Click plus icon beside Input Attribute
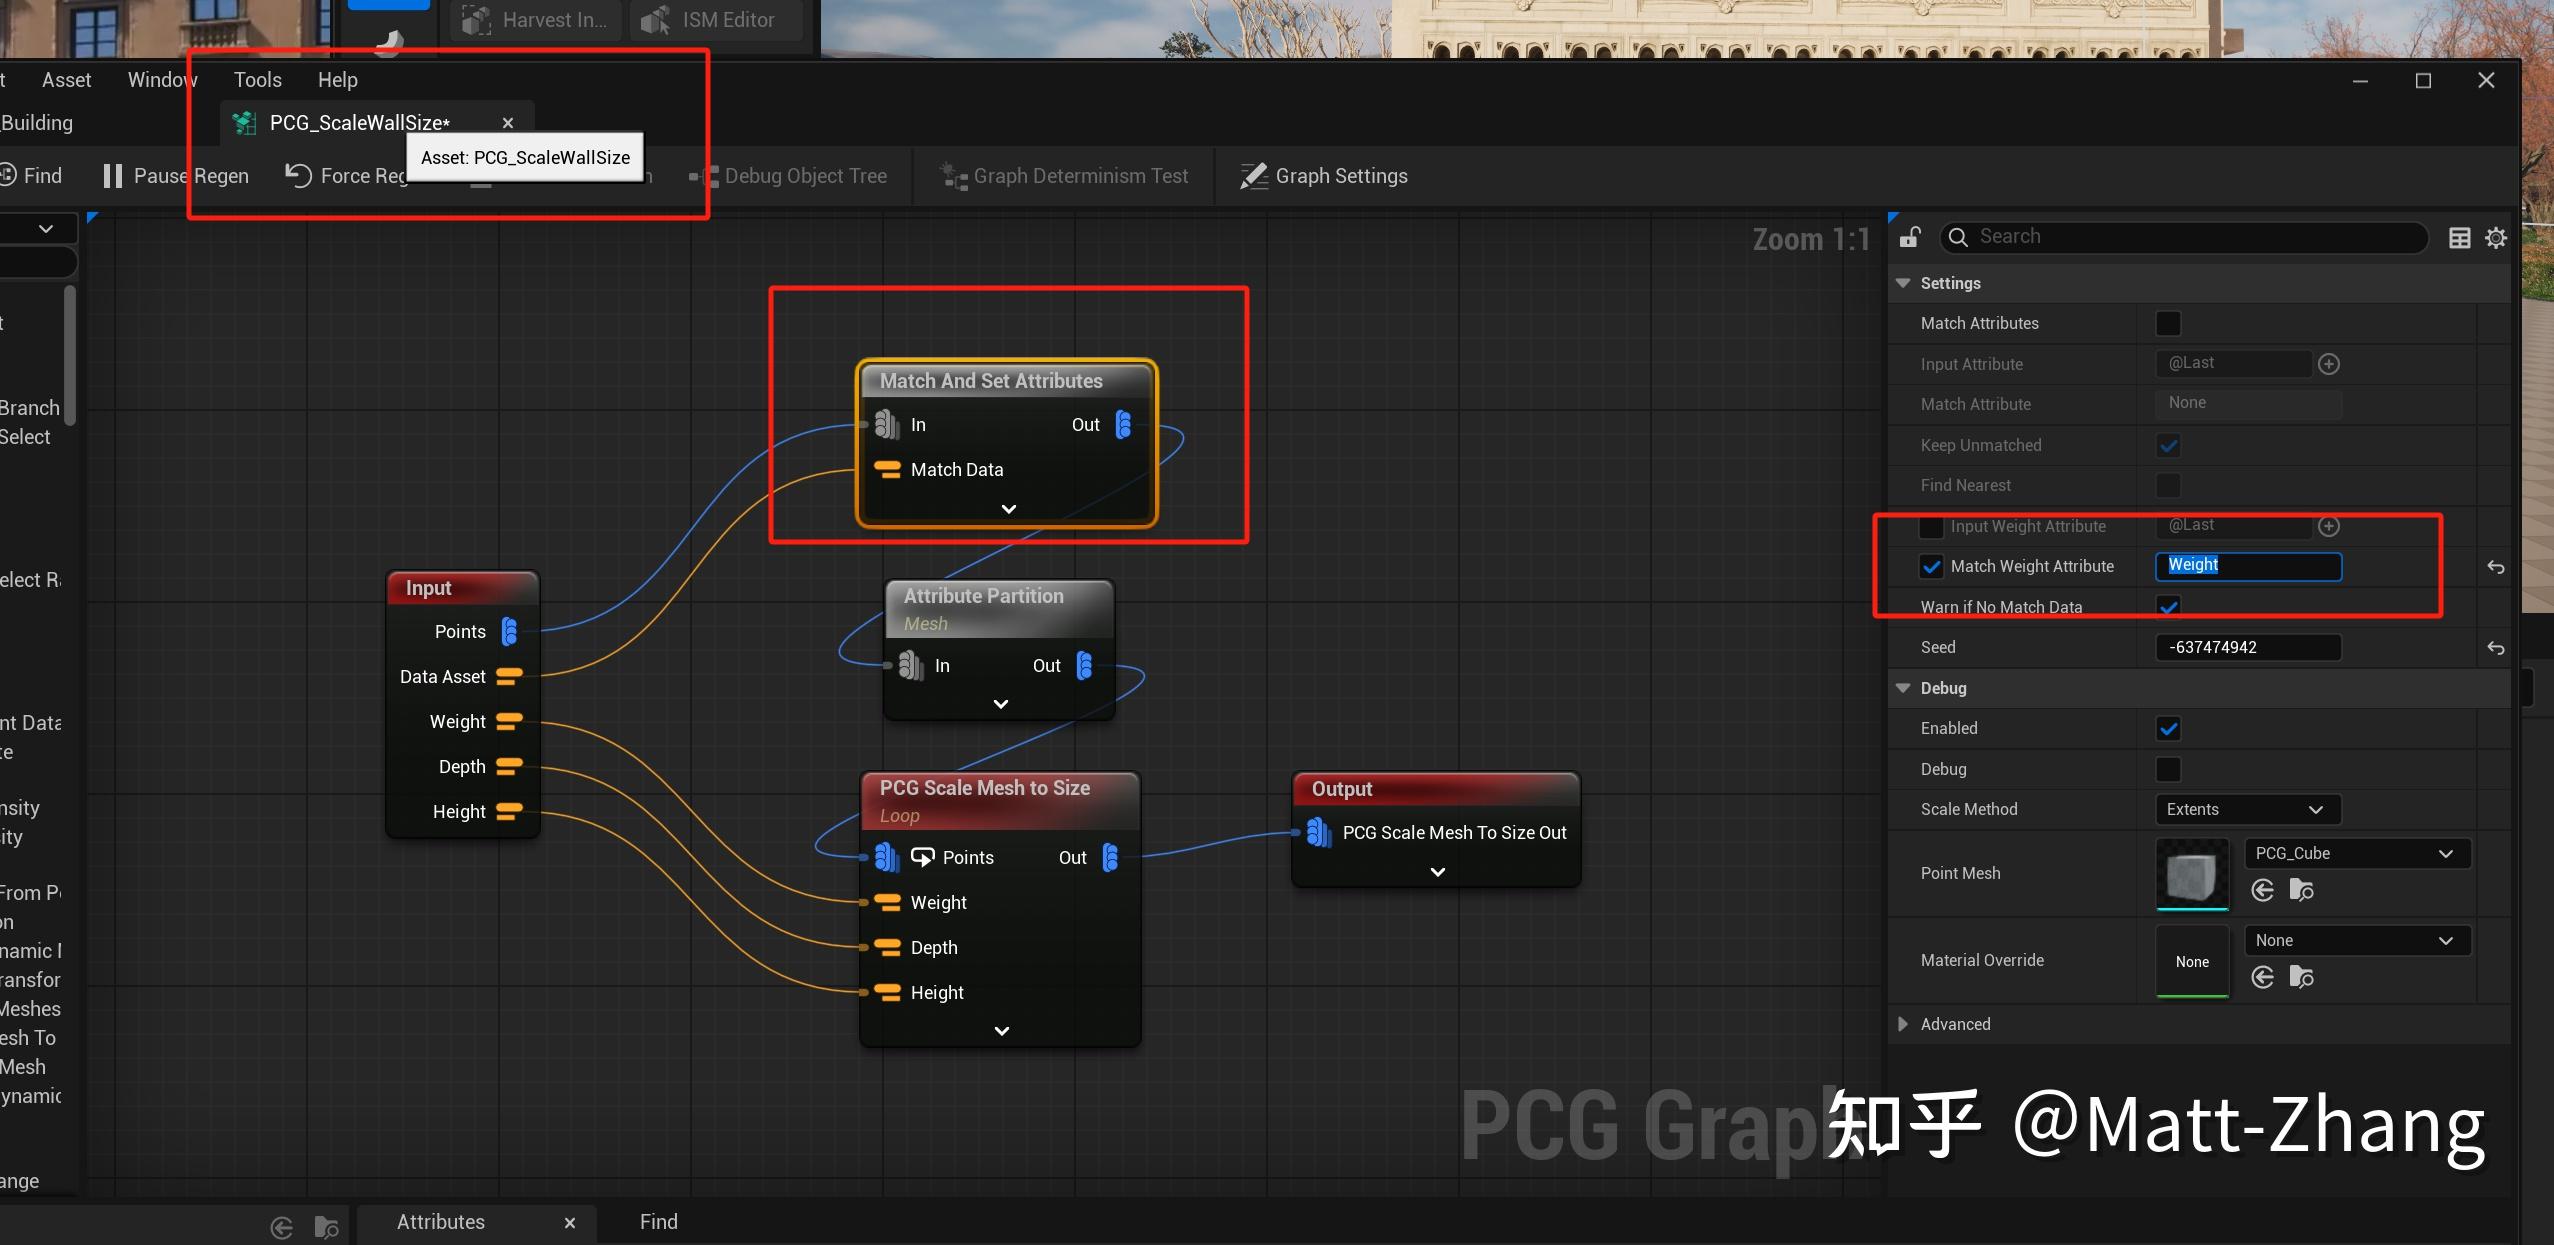The height and width of the screenshot is (1245, 2554). point(2329,364)
